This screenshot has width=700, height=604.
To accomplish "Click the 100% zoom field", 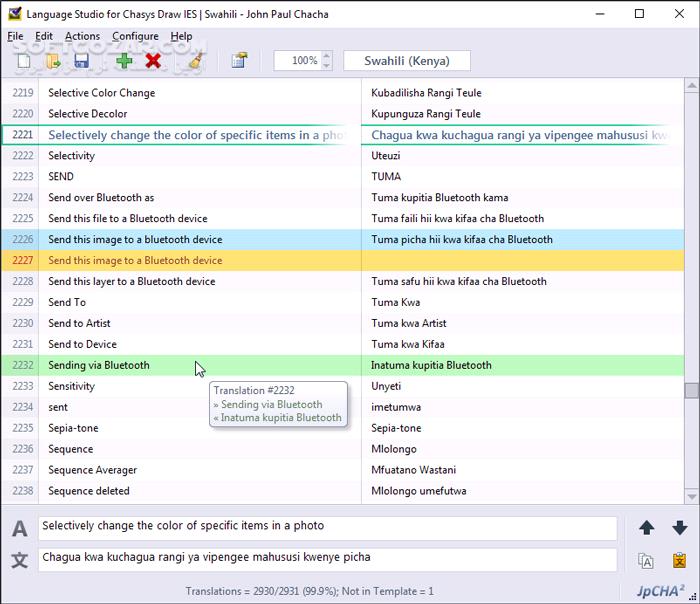I will (298, 61).
